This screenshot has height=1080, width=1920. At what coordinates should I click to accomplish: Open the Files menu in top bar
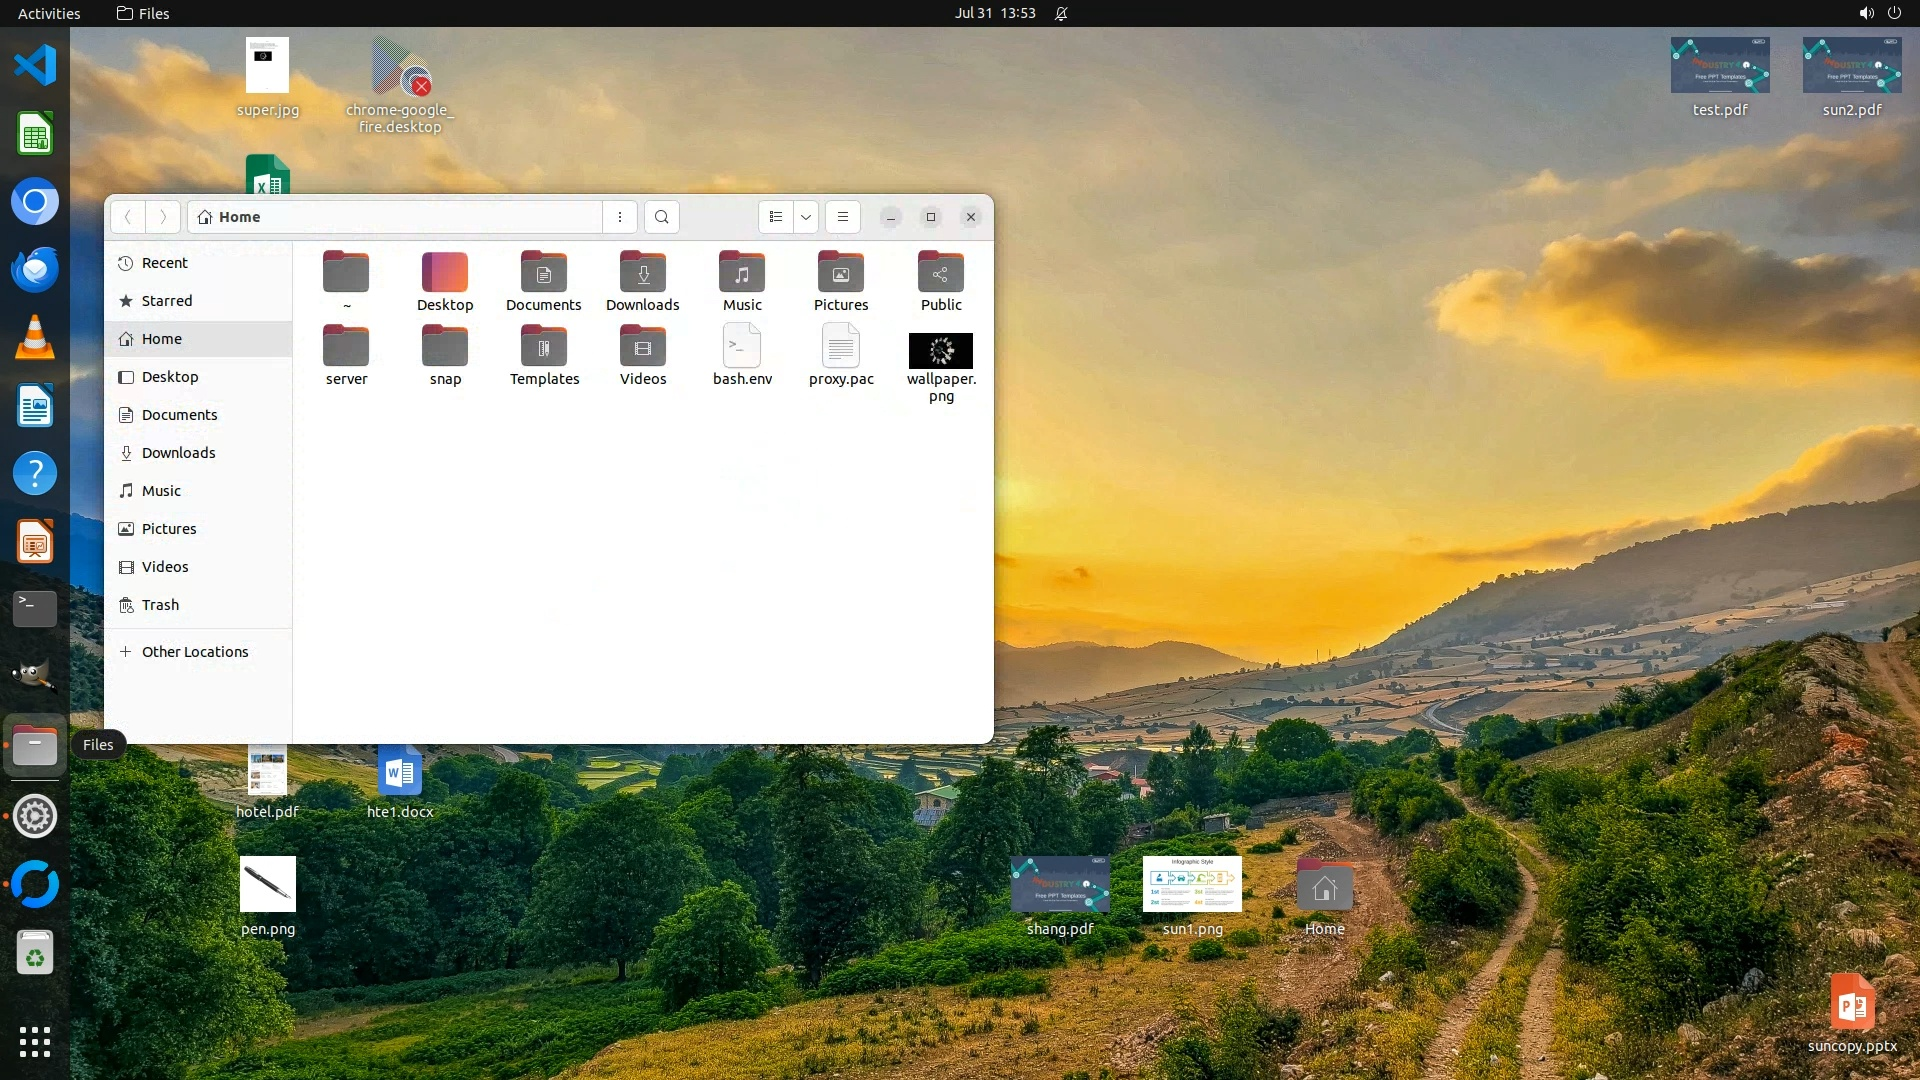(143, 13)
